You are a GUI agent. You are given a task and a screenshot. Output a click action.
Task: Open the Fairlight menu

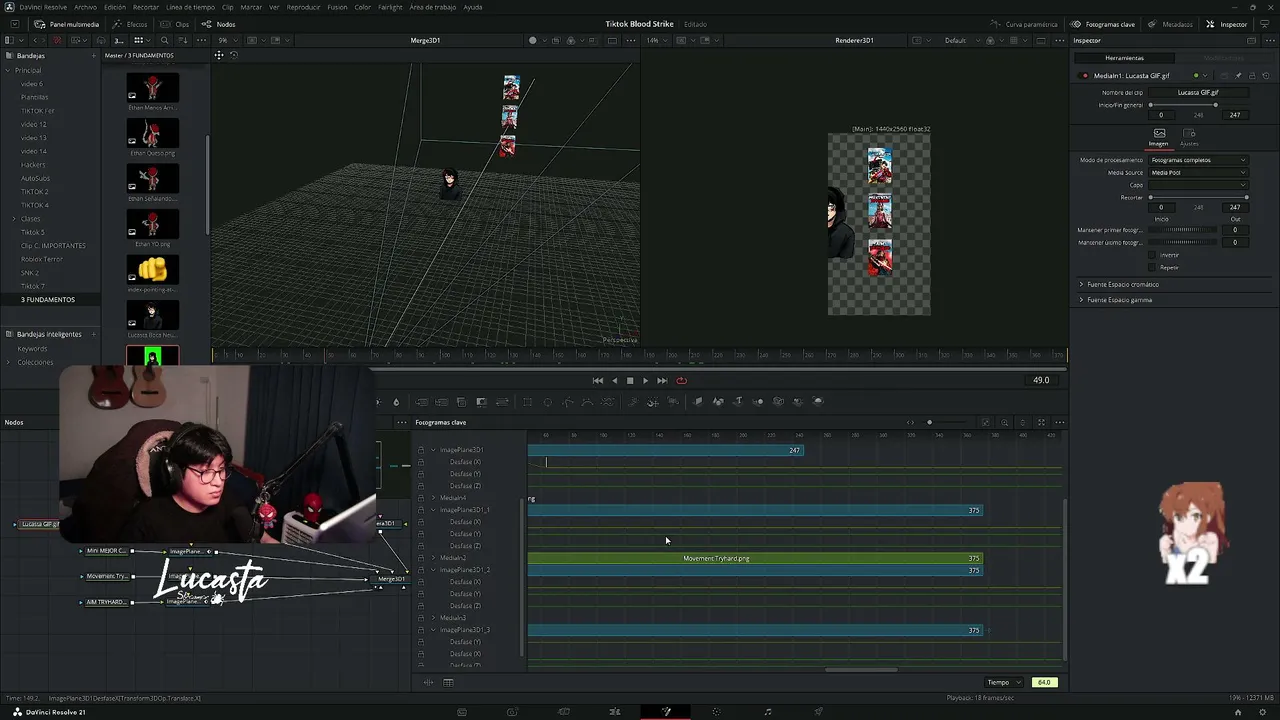coord(390,7)
